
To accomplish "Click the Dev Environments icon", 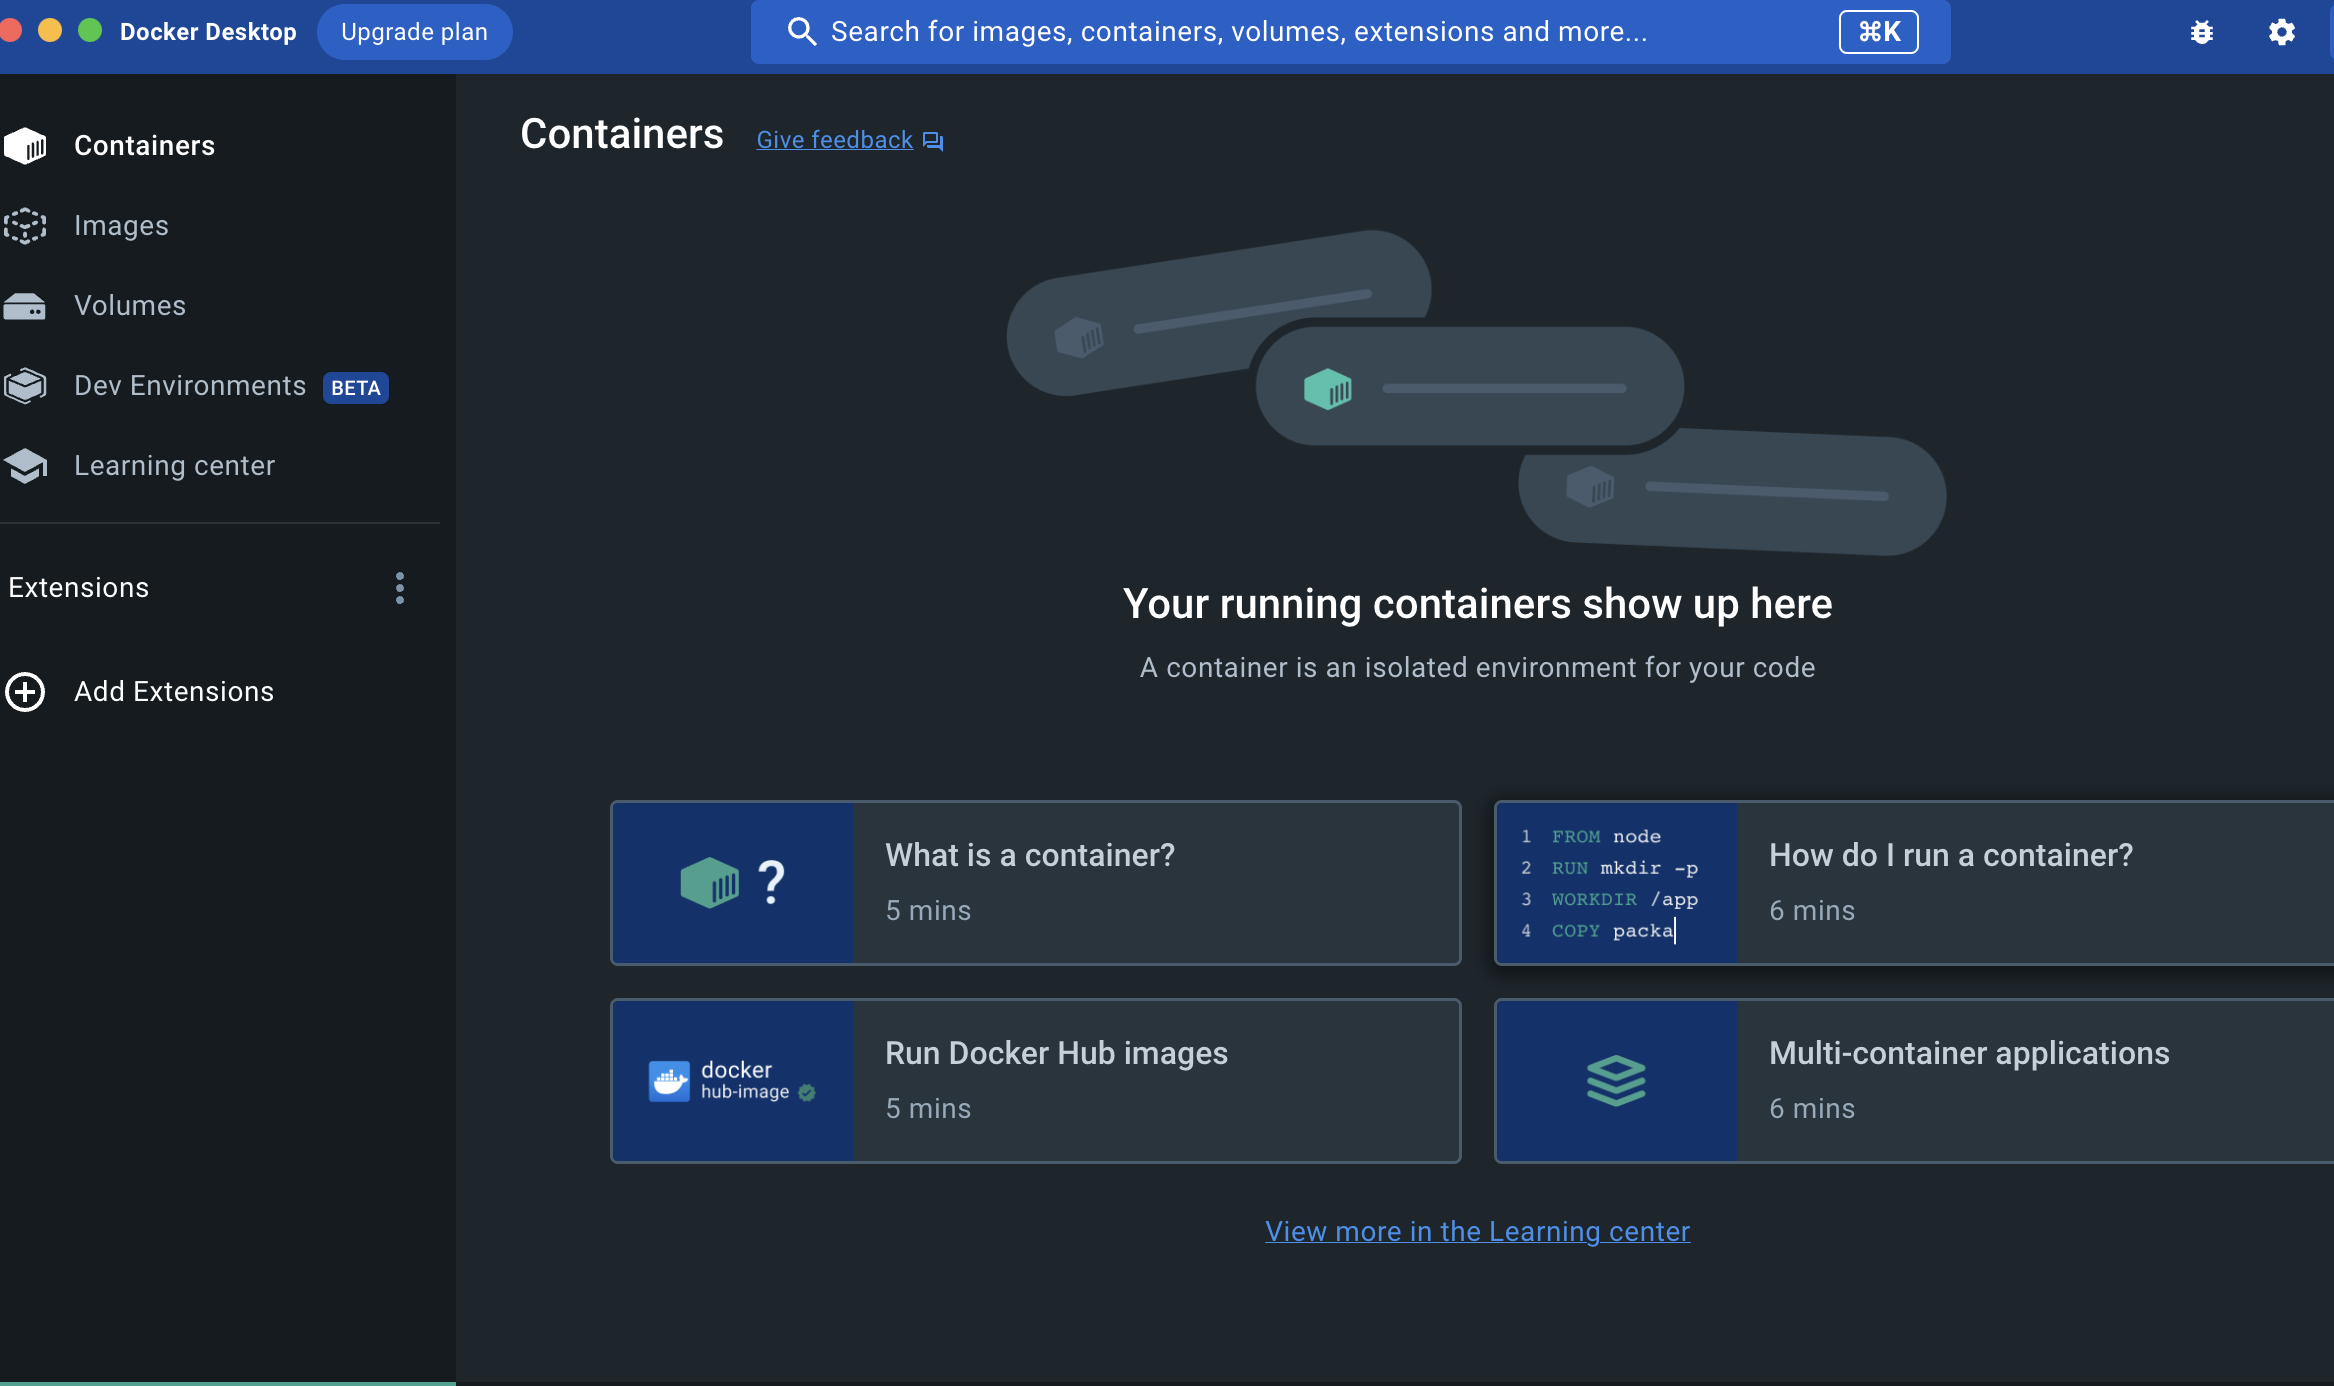I will click(25, 386).
